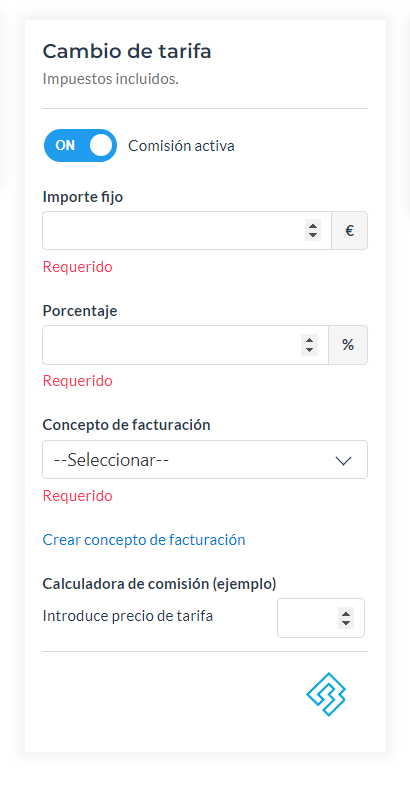Decrease Importe fijo with the down arrow
410x800 pixels.
pos(313,235)
